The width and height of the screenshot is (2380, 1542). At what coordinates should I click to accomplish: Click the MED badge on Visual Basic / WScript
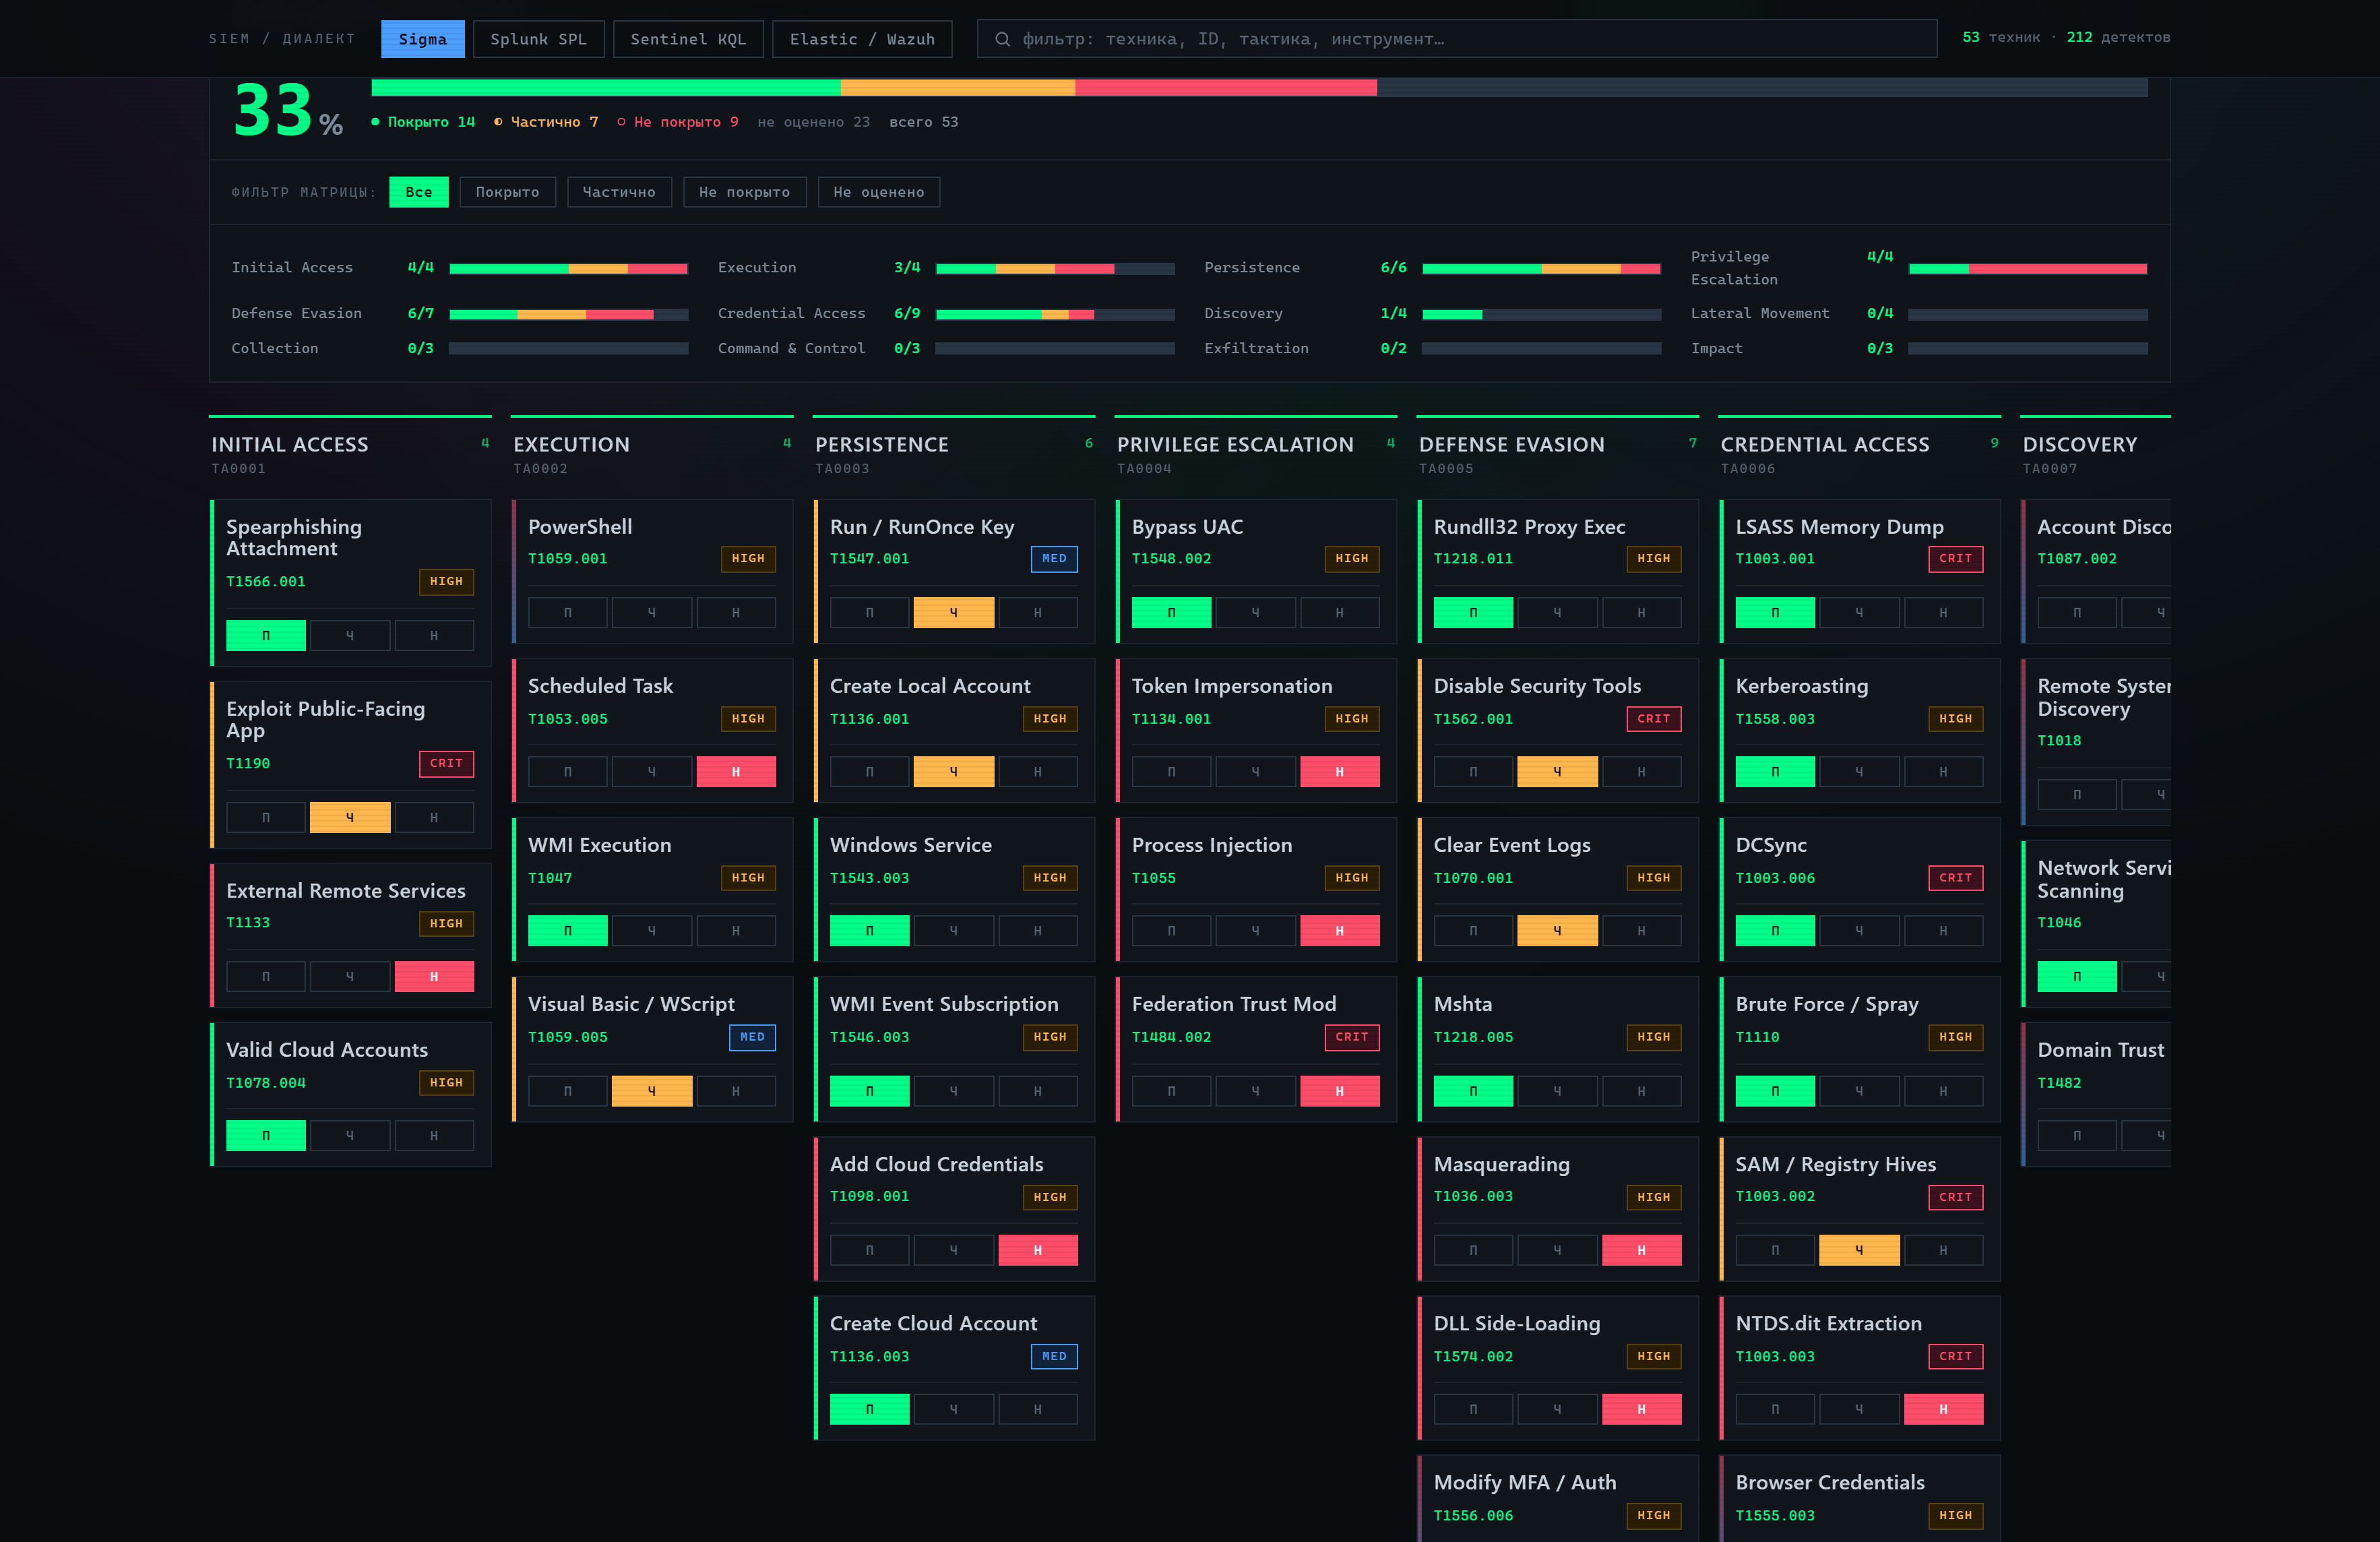point(752,1038)
